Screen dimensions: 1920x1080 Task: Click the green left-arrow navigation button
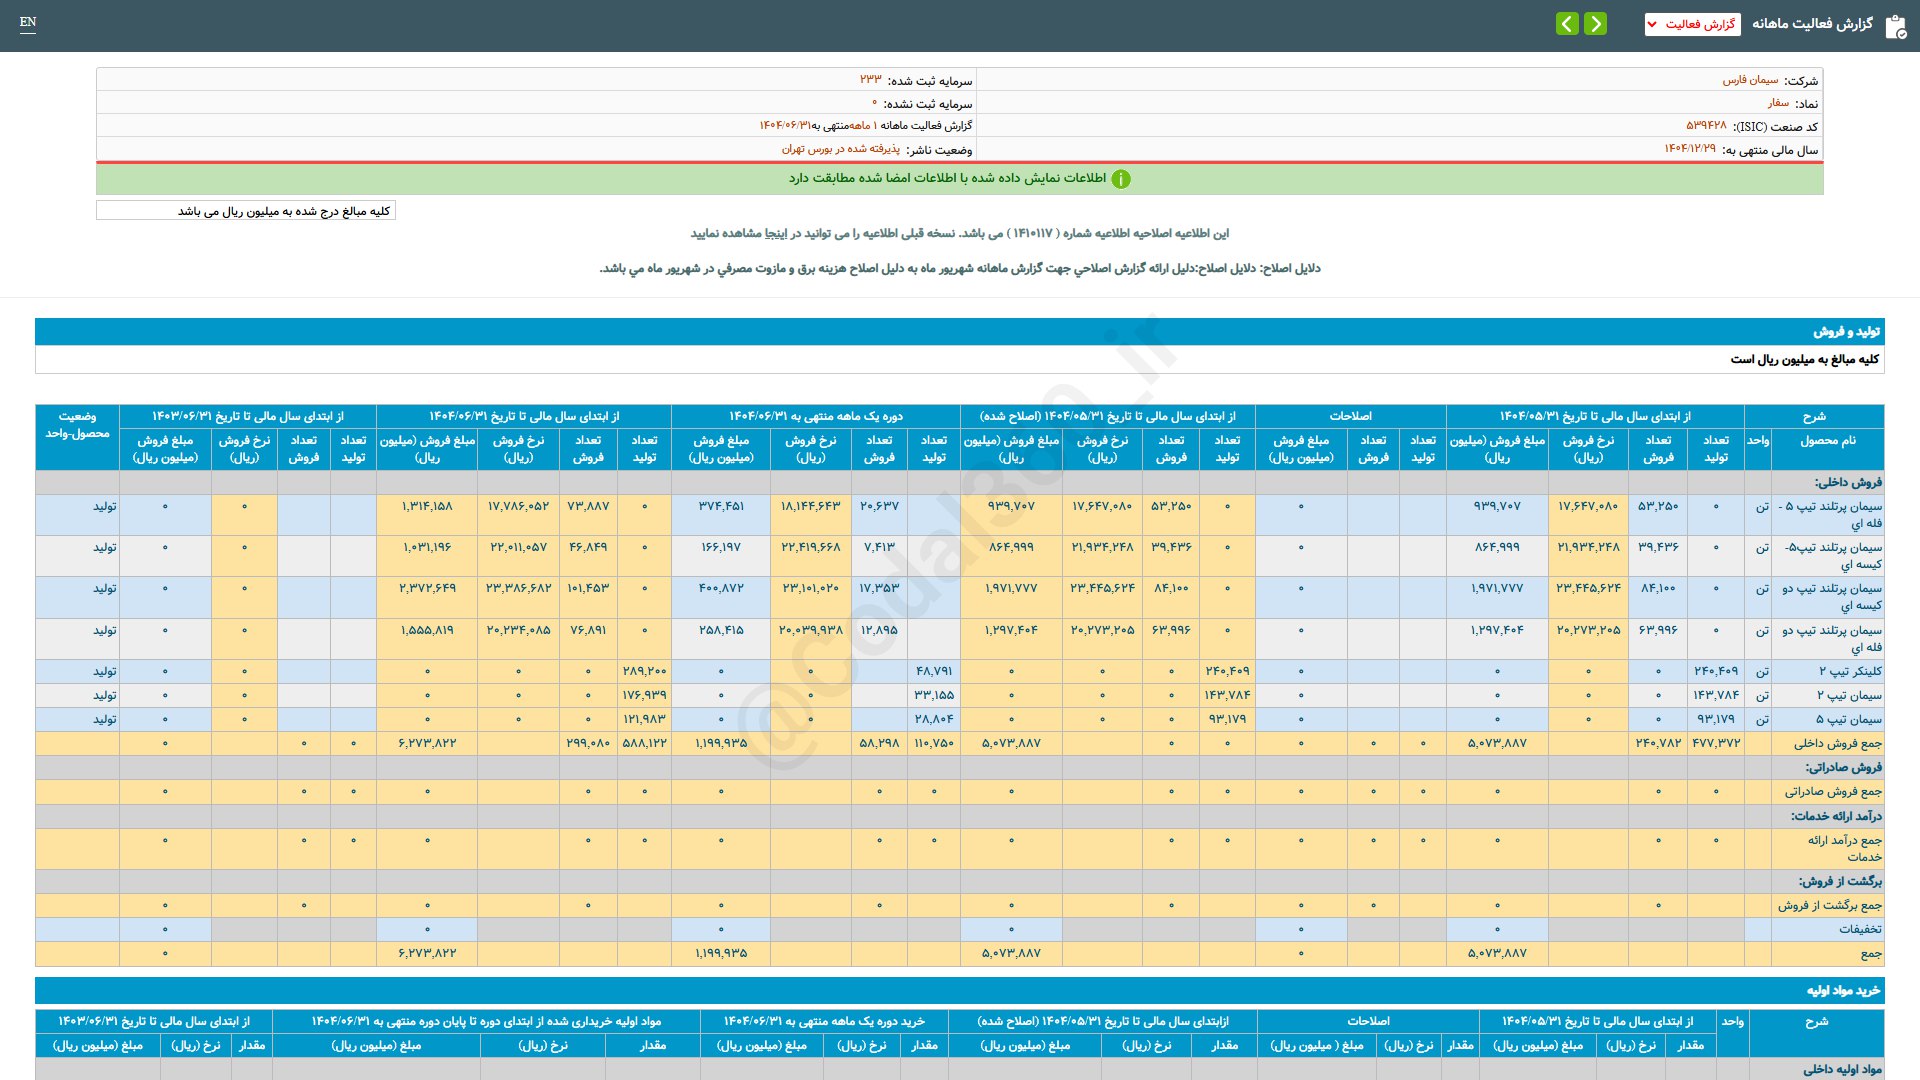1567,23
